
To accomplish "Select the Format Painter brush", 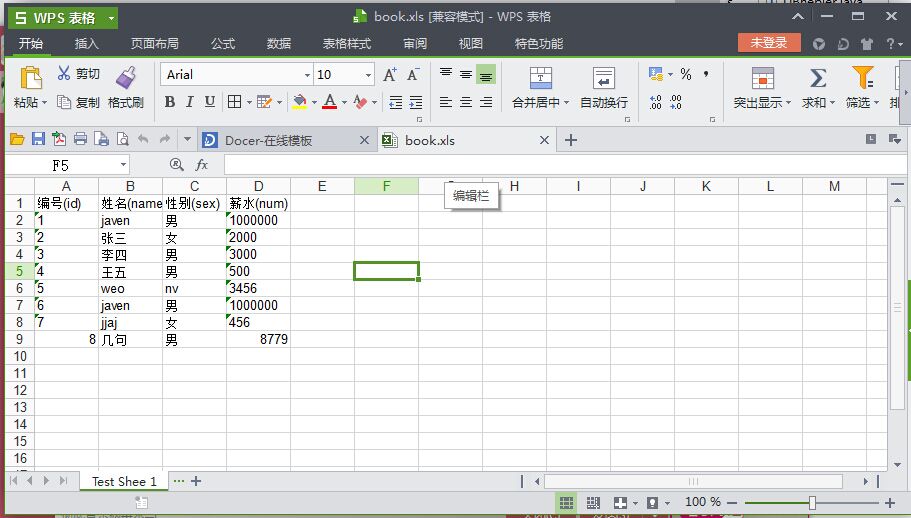I will tap(126, 77).
